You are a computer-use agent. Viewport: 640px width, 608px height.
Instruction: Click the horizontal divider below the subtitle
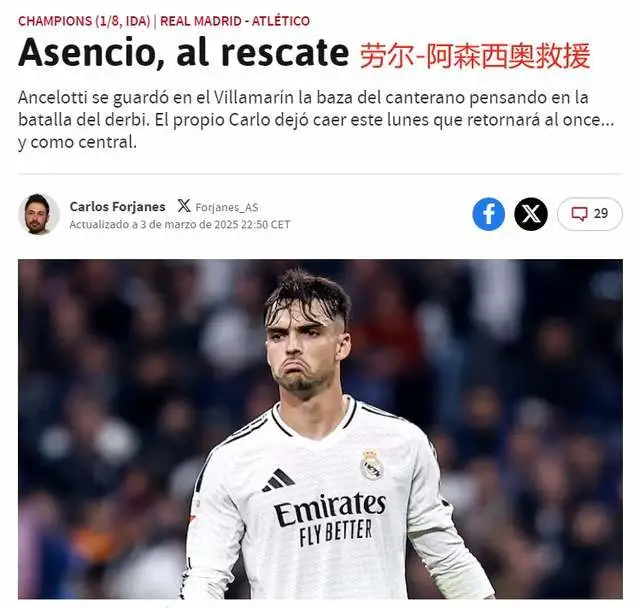pyautogui.click(x=320, y=174)
